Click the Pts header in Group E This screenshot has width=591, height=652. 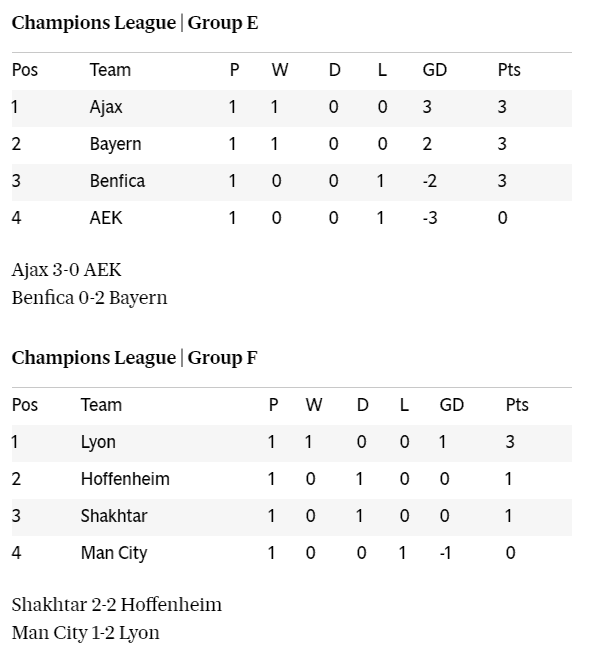(509, 70)
